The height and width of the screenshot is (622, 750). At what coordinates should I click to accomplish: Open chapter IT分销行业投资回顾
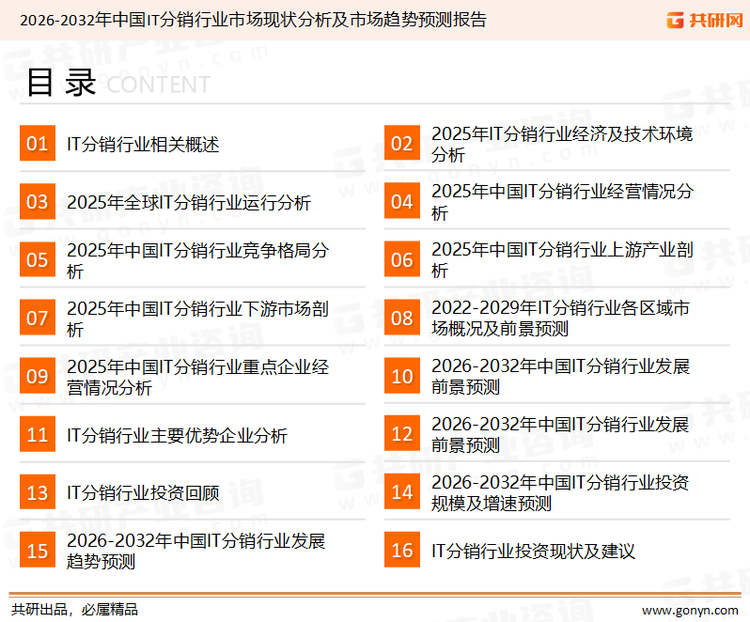(143, 493)
